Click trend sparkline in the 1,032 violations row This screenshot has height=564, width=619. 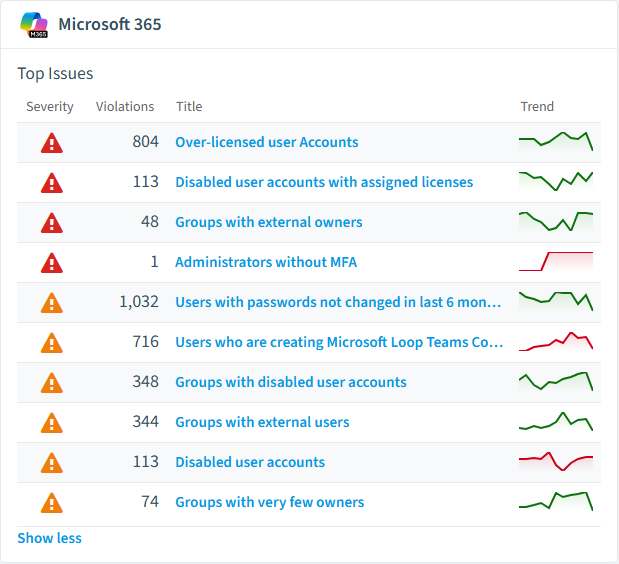[x=556, y=302]
